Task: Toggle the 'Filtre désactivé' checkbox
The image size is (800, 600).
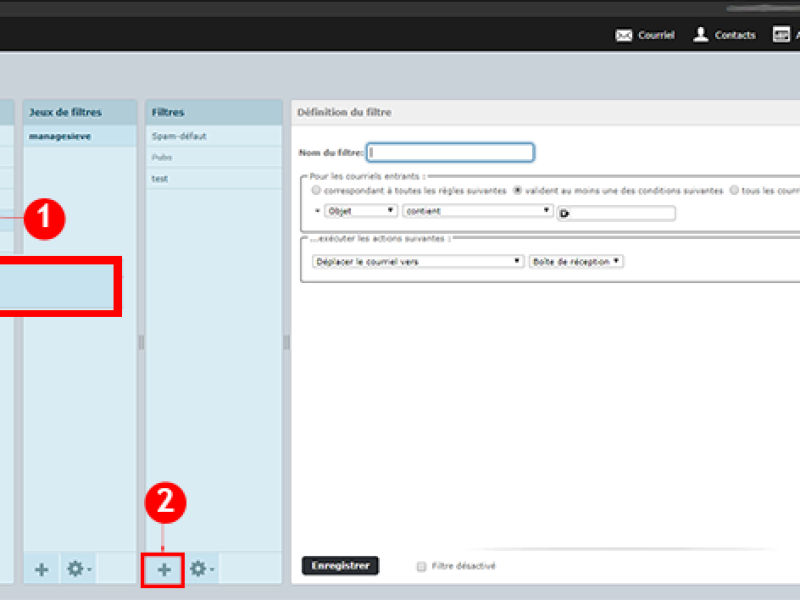Action: [421, 566]
